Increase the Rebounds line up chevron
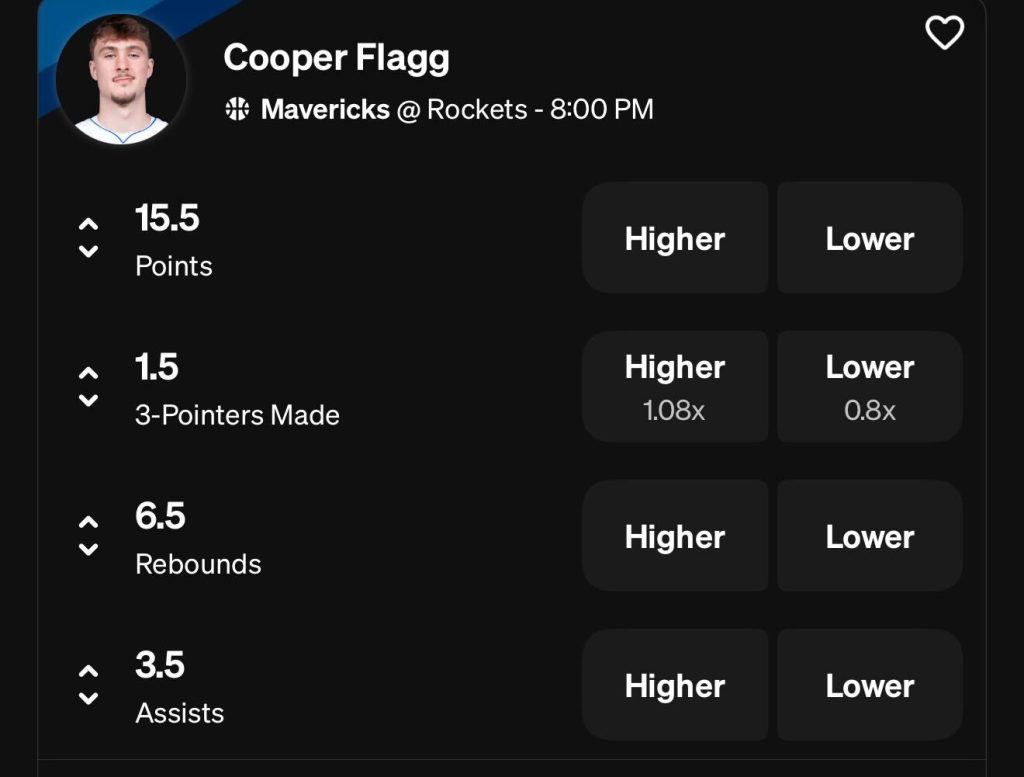The height and width of the screenshot is (777, 1024). click(x=88, y=522)
